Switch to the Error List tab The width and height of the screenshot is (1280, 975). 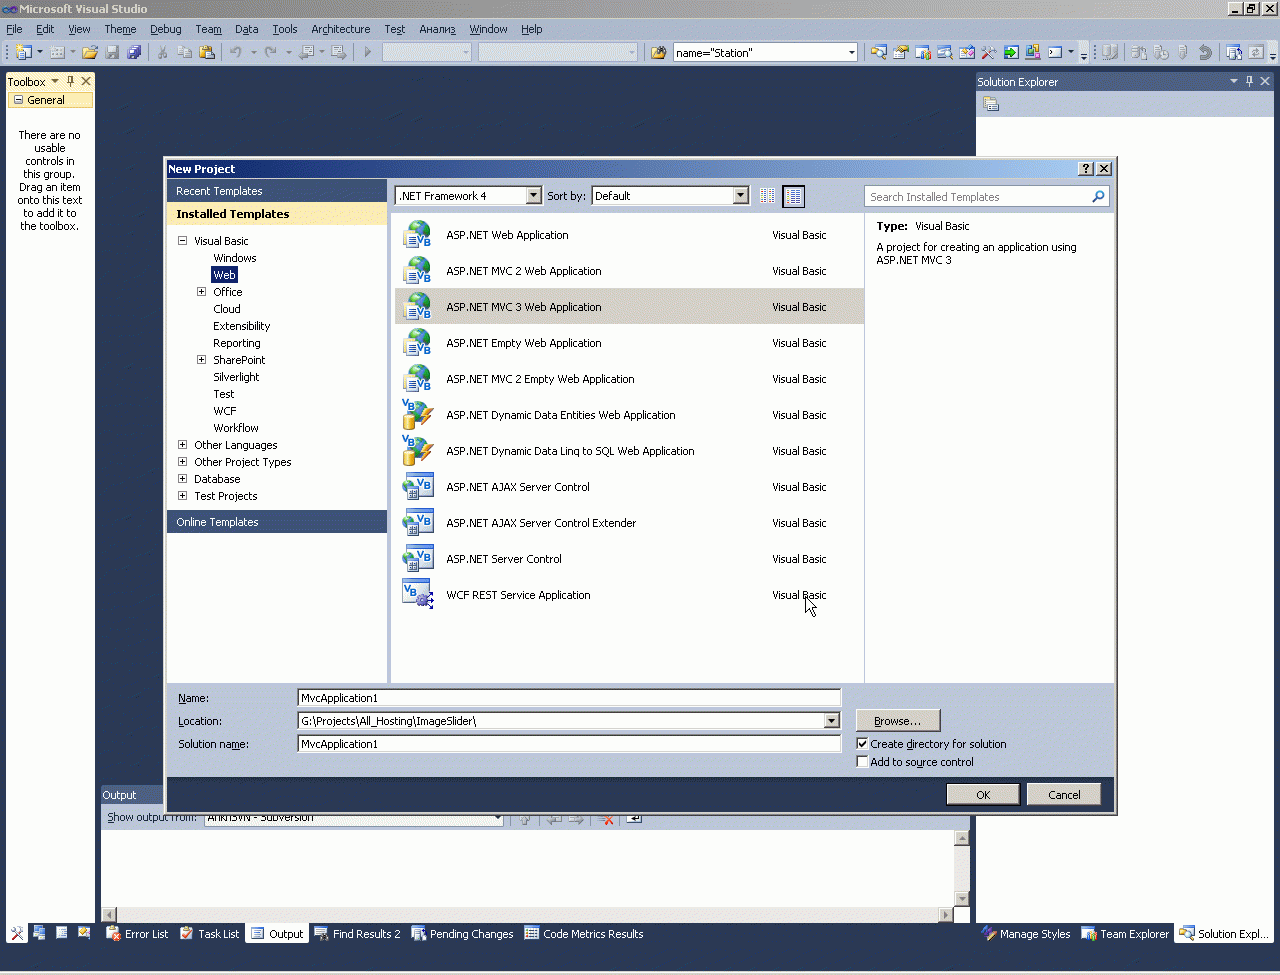137,934
